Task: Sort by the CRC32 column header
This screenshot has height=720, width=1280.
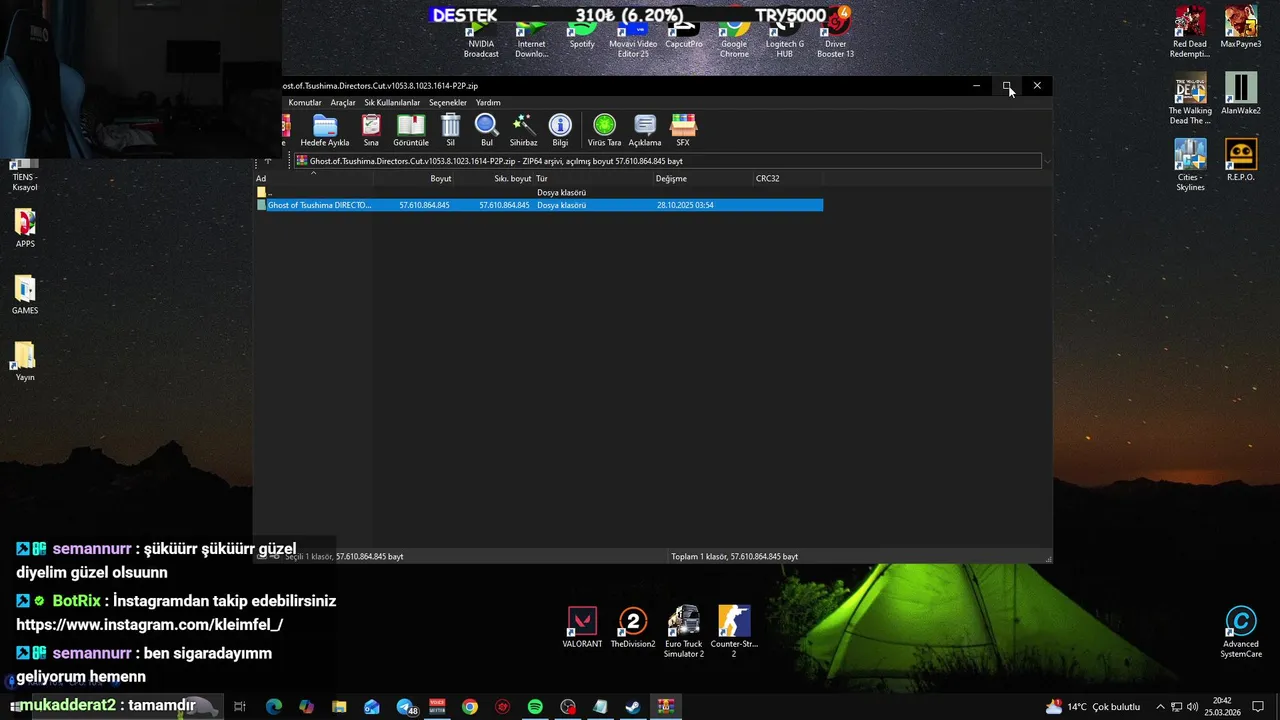Action: (788, 179)
